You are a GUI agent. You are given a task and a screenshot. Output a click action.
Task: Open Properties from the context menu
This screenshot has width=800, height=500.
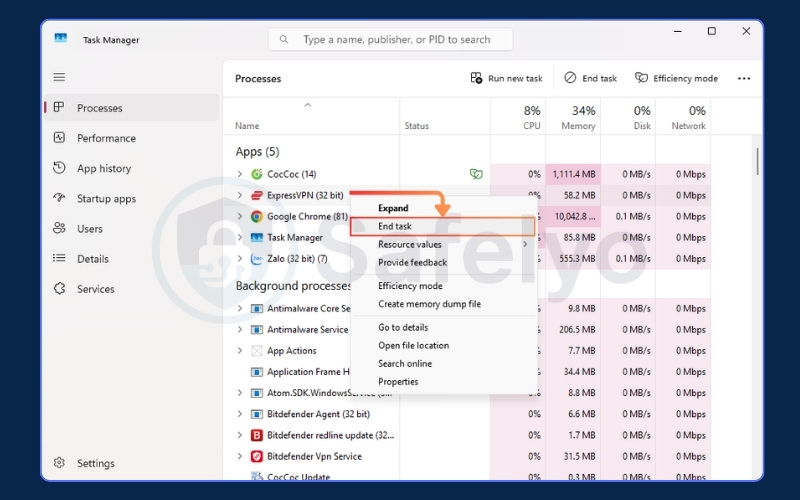[x=398, y=382]
